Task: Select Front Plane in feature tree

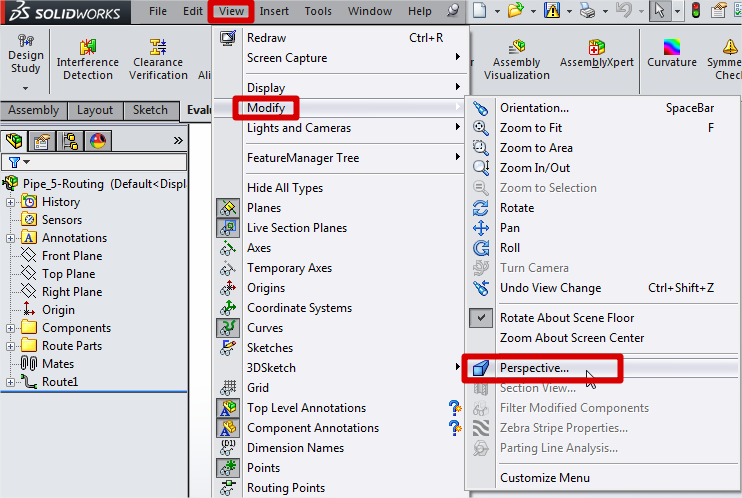Action: (71, 256)
